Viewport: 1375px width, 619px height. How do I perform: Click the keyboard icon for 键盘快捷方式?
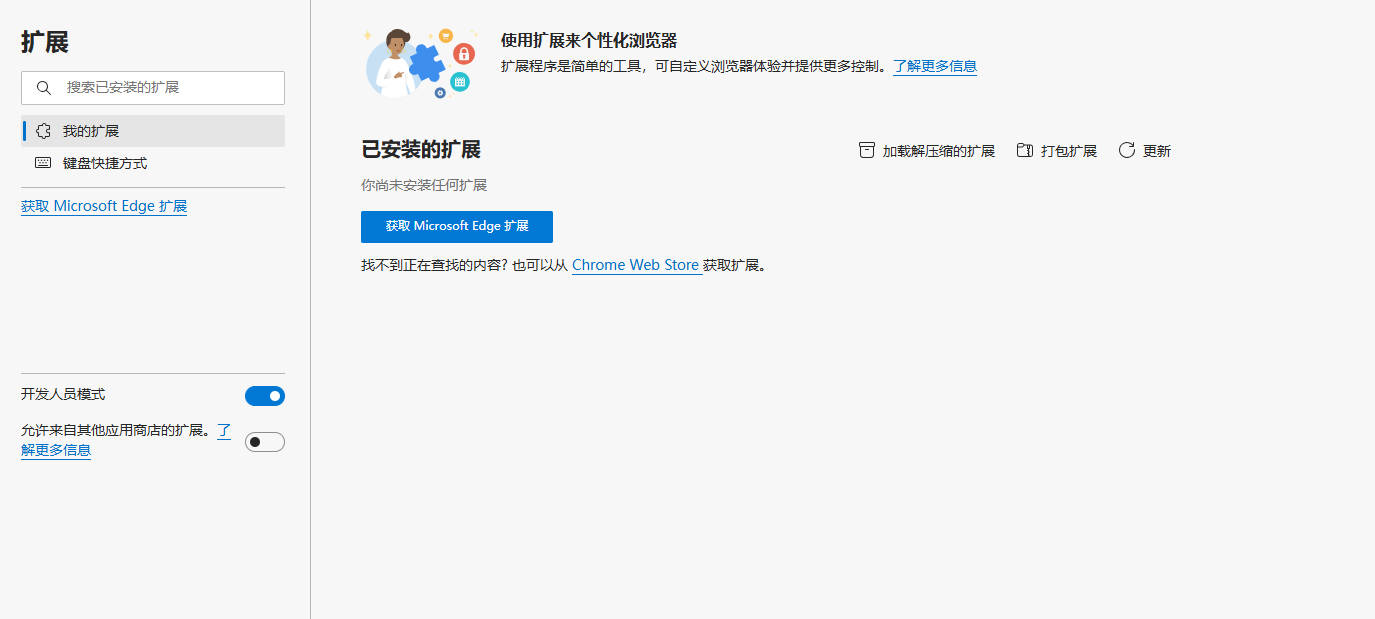[x=43, y=163]
